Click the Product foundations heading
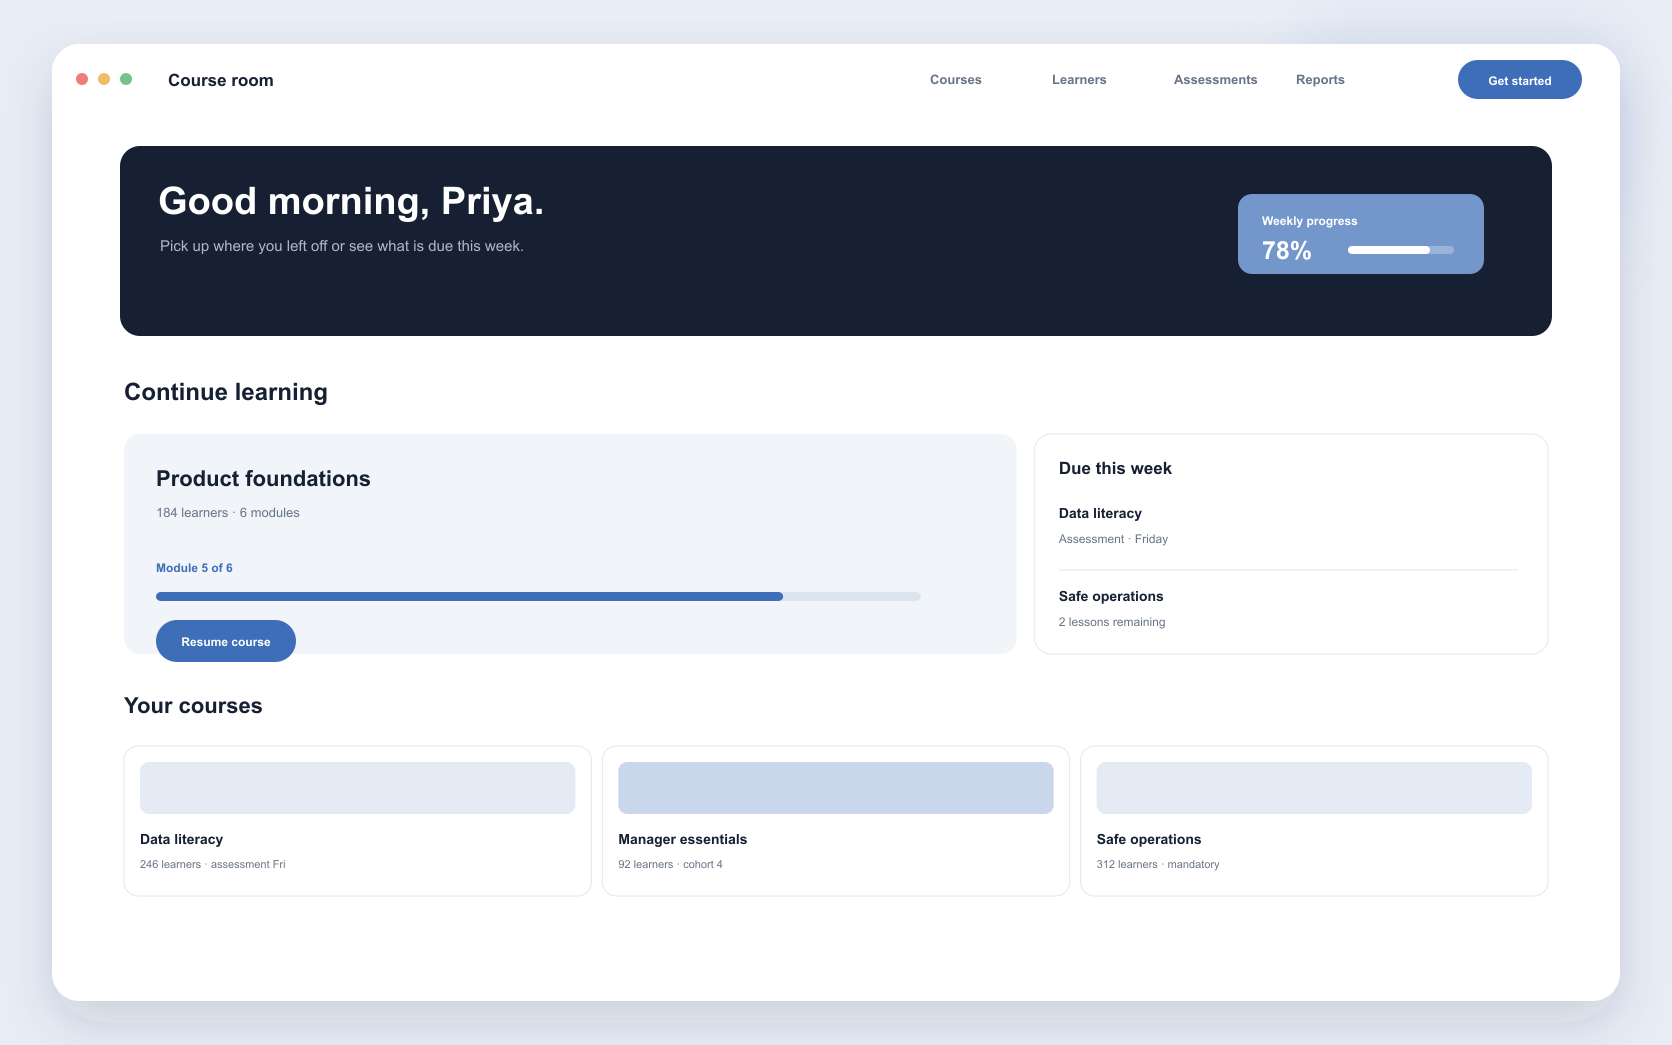Image resolution: width=1672 pixels, height=1045 pixels. pos(263,479)
